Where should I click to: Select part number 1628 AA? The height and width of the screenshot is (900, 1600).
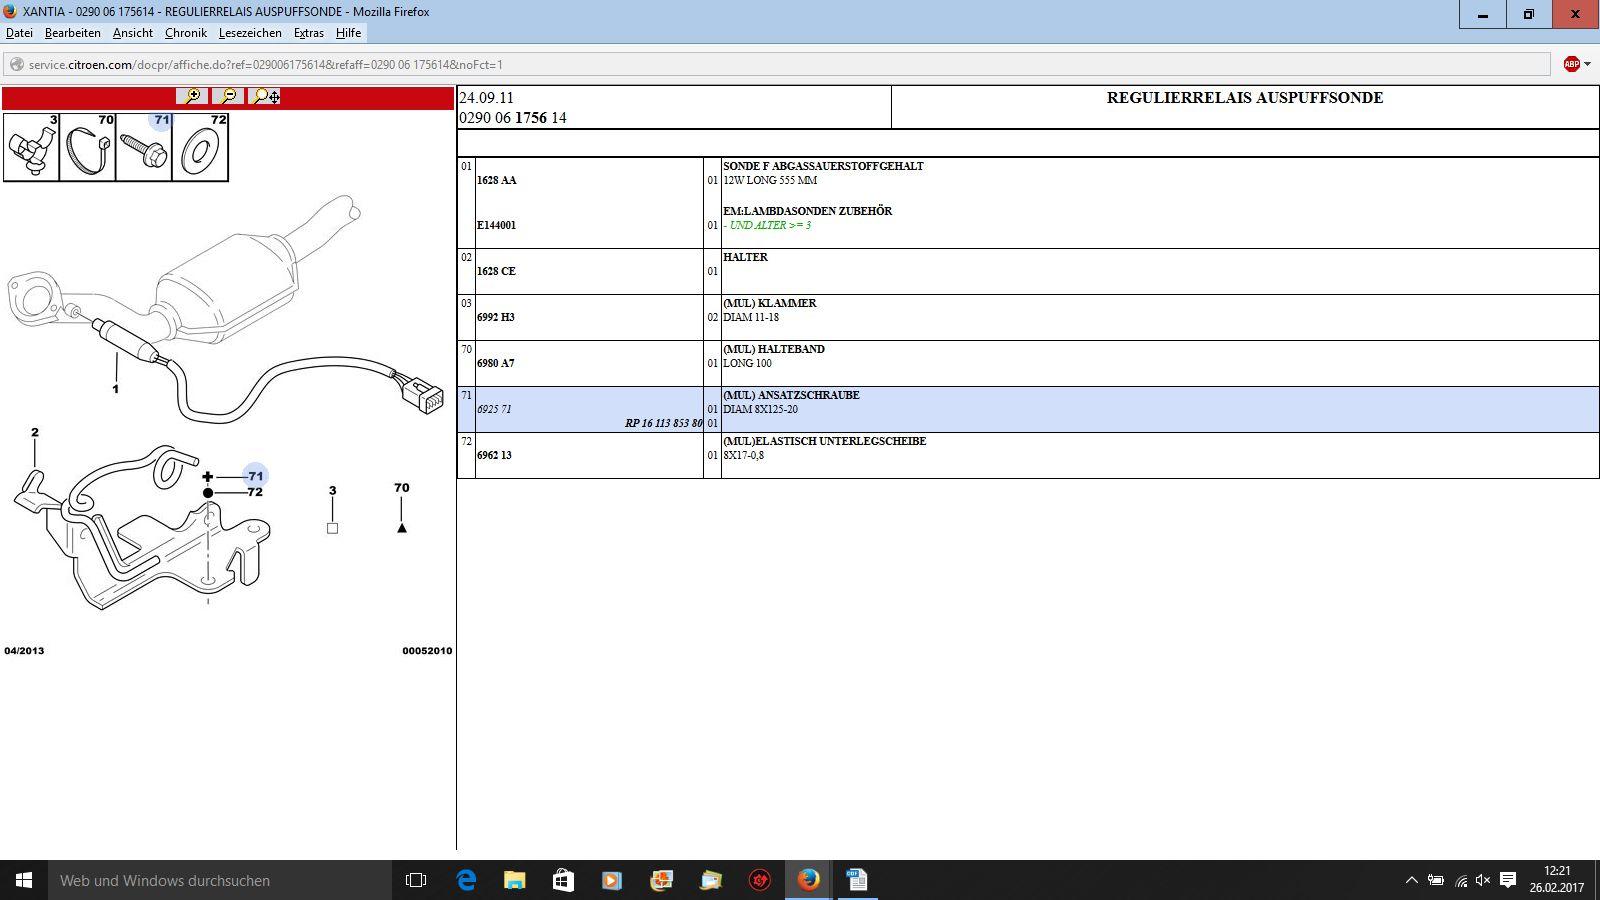click(497, 180)
